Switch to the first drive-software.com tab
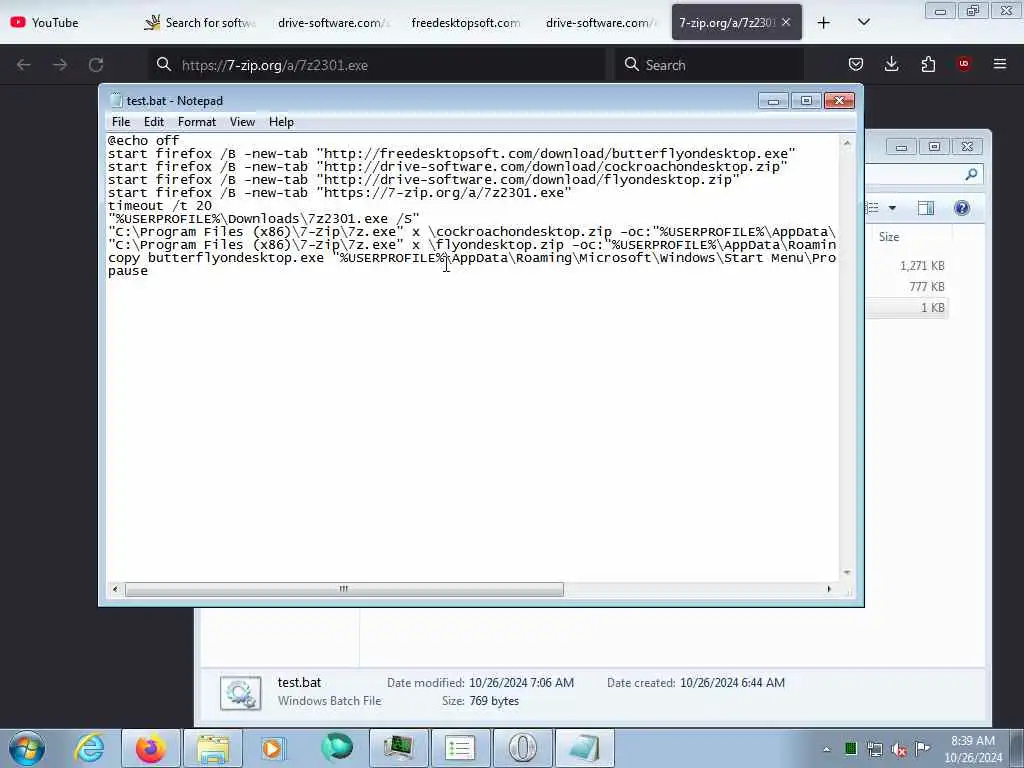Viewport: 1024px width, 768px height. (333, 22)
